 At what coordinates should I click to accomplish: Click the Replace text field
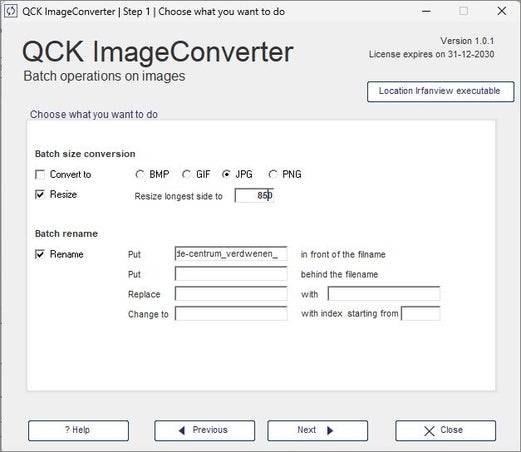tap(231, 294)
